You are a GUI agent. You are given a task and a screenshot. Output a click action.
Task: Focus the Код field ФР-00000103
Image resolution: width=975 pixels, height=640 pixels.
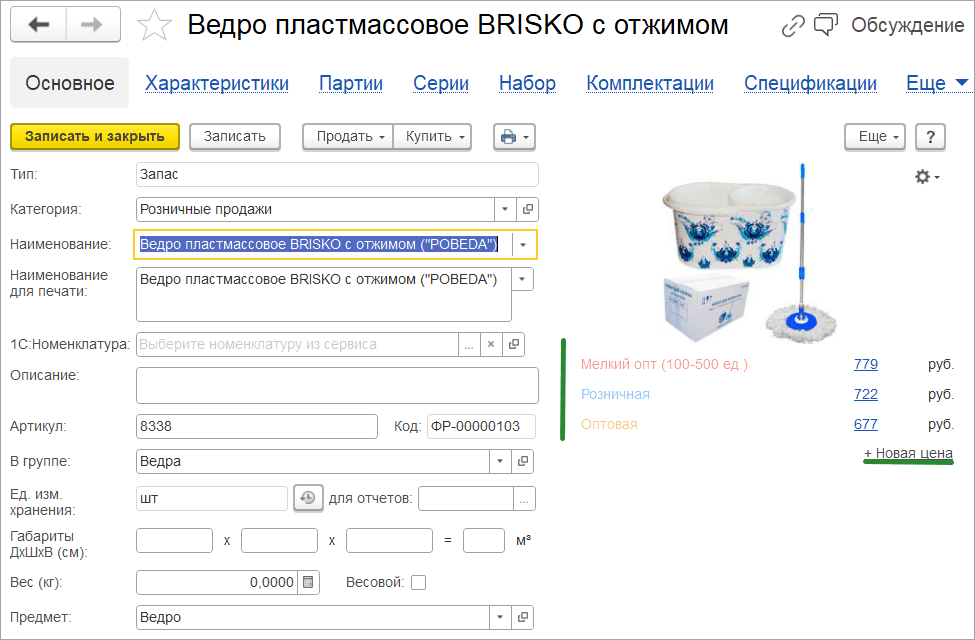pos(481,427)
